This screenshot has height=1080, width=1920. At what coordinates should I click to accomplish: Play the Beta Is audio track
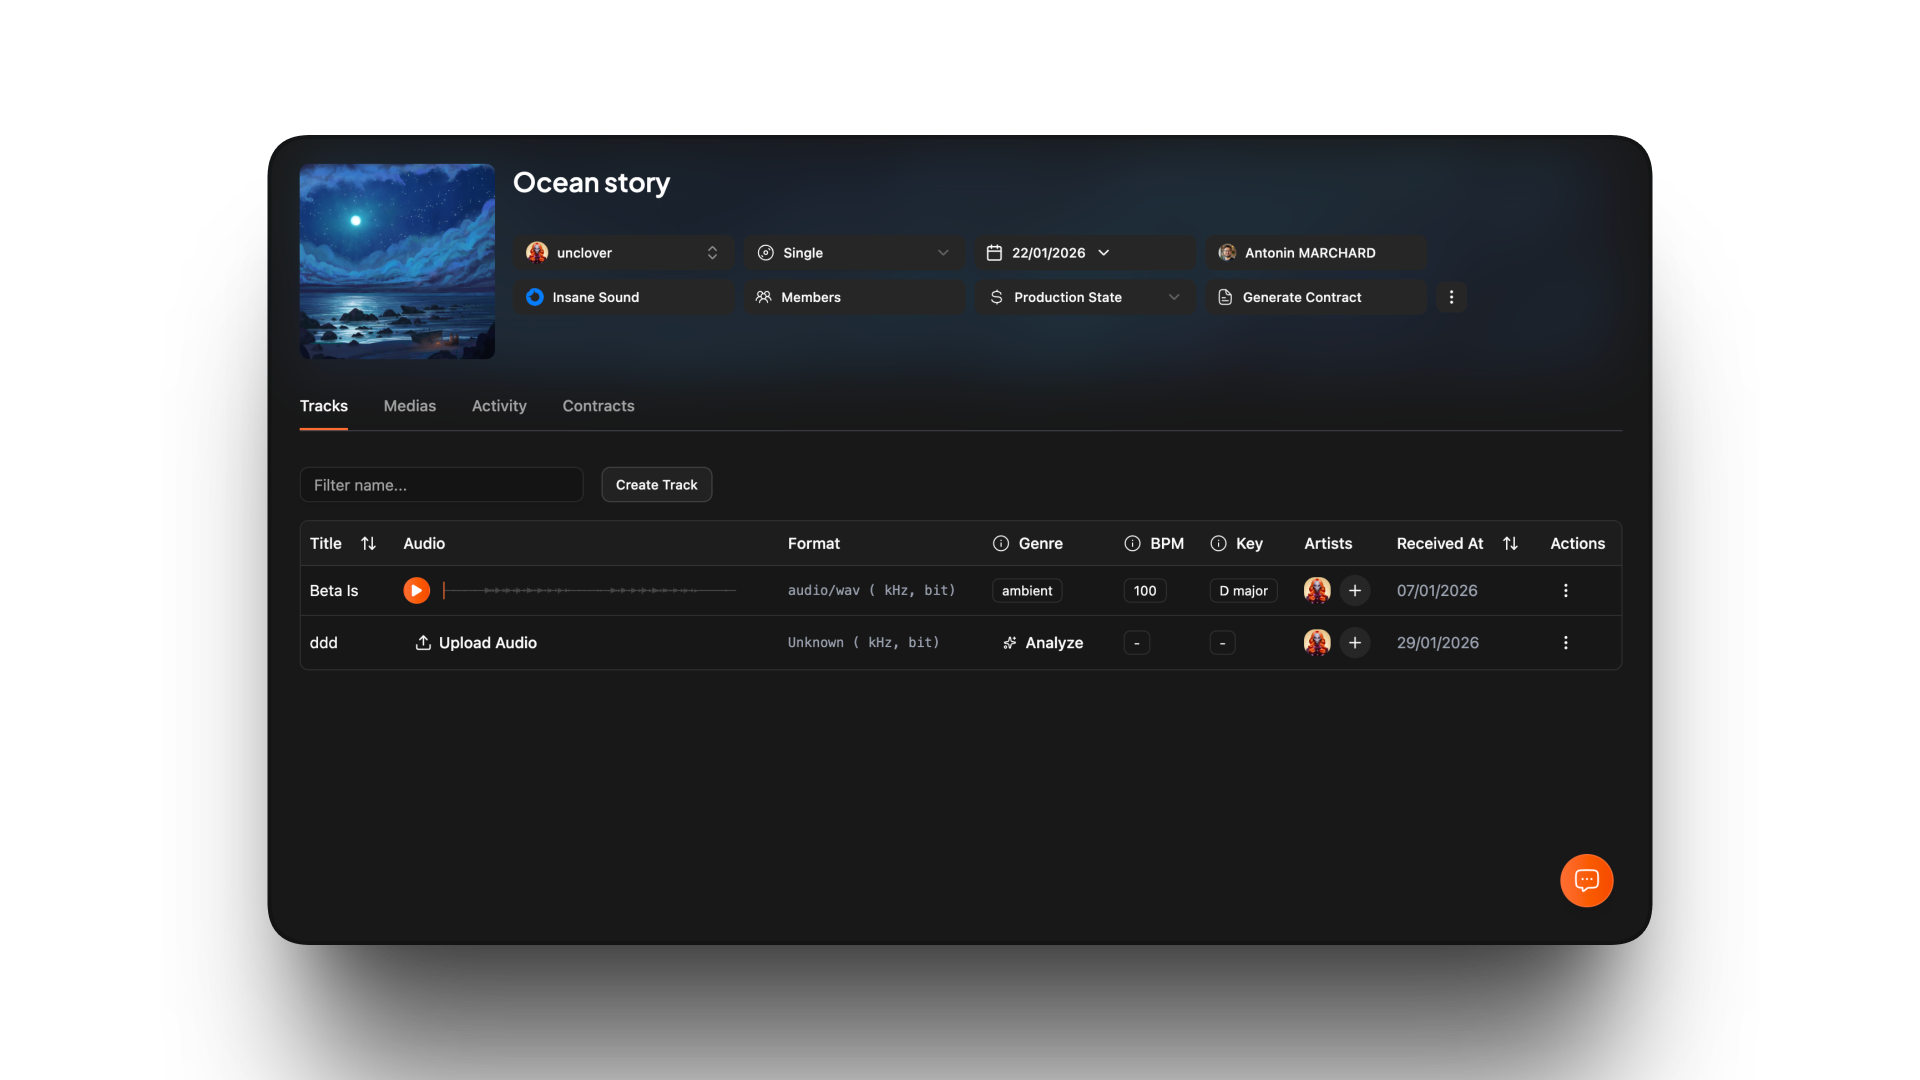tap(416, 591)
